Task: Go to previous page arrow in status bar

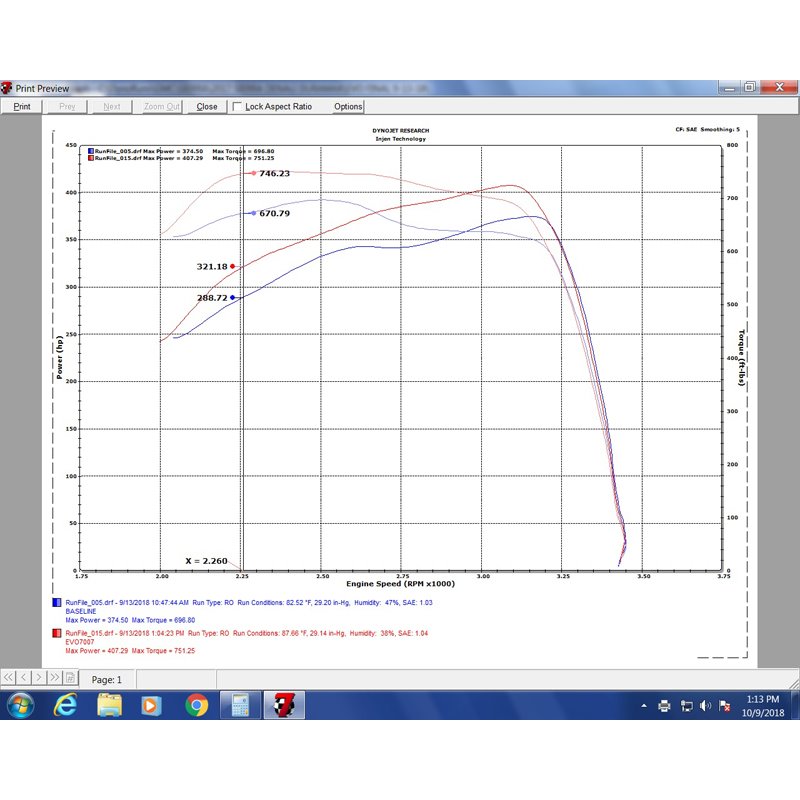Action: (x=23, y=678)
